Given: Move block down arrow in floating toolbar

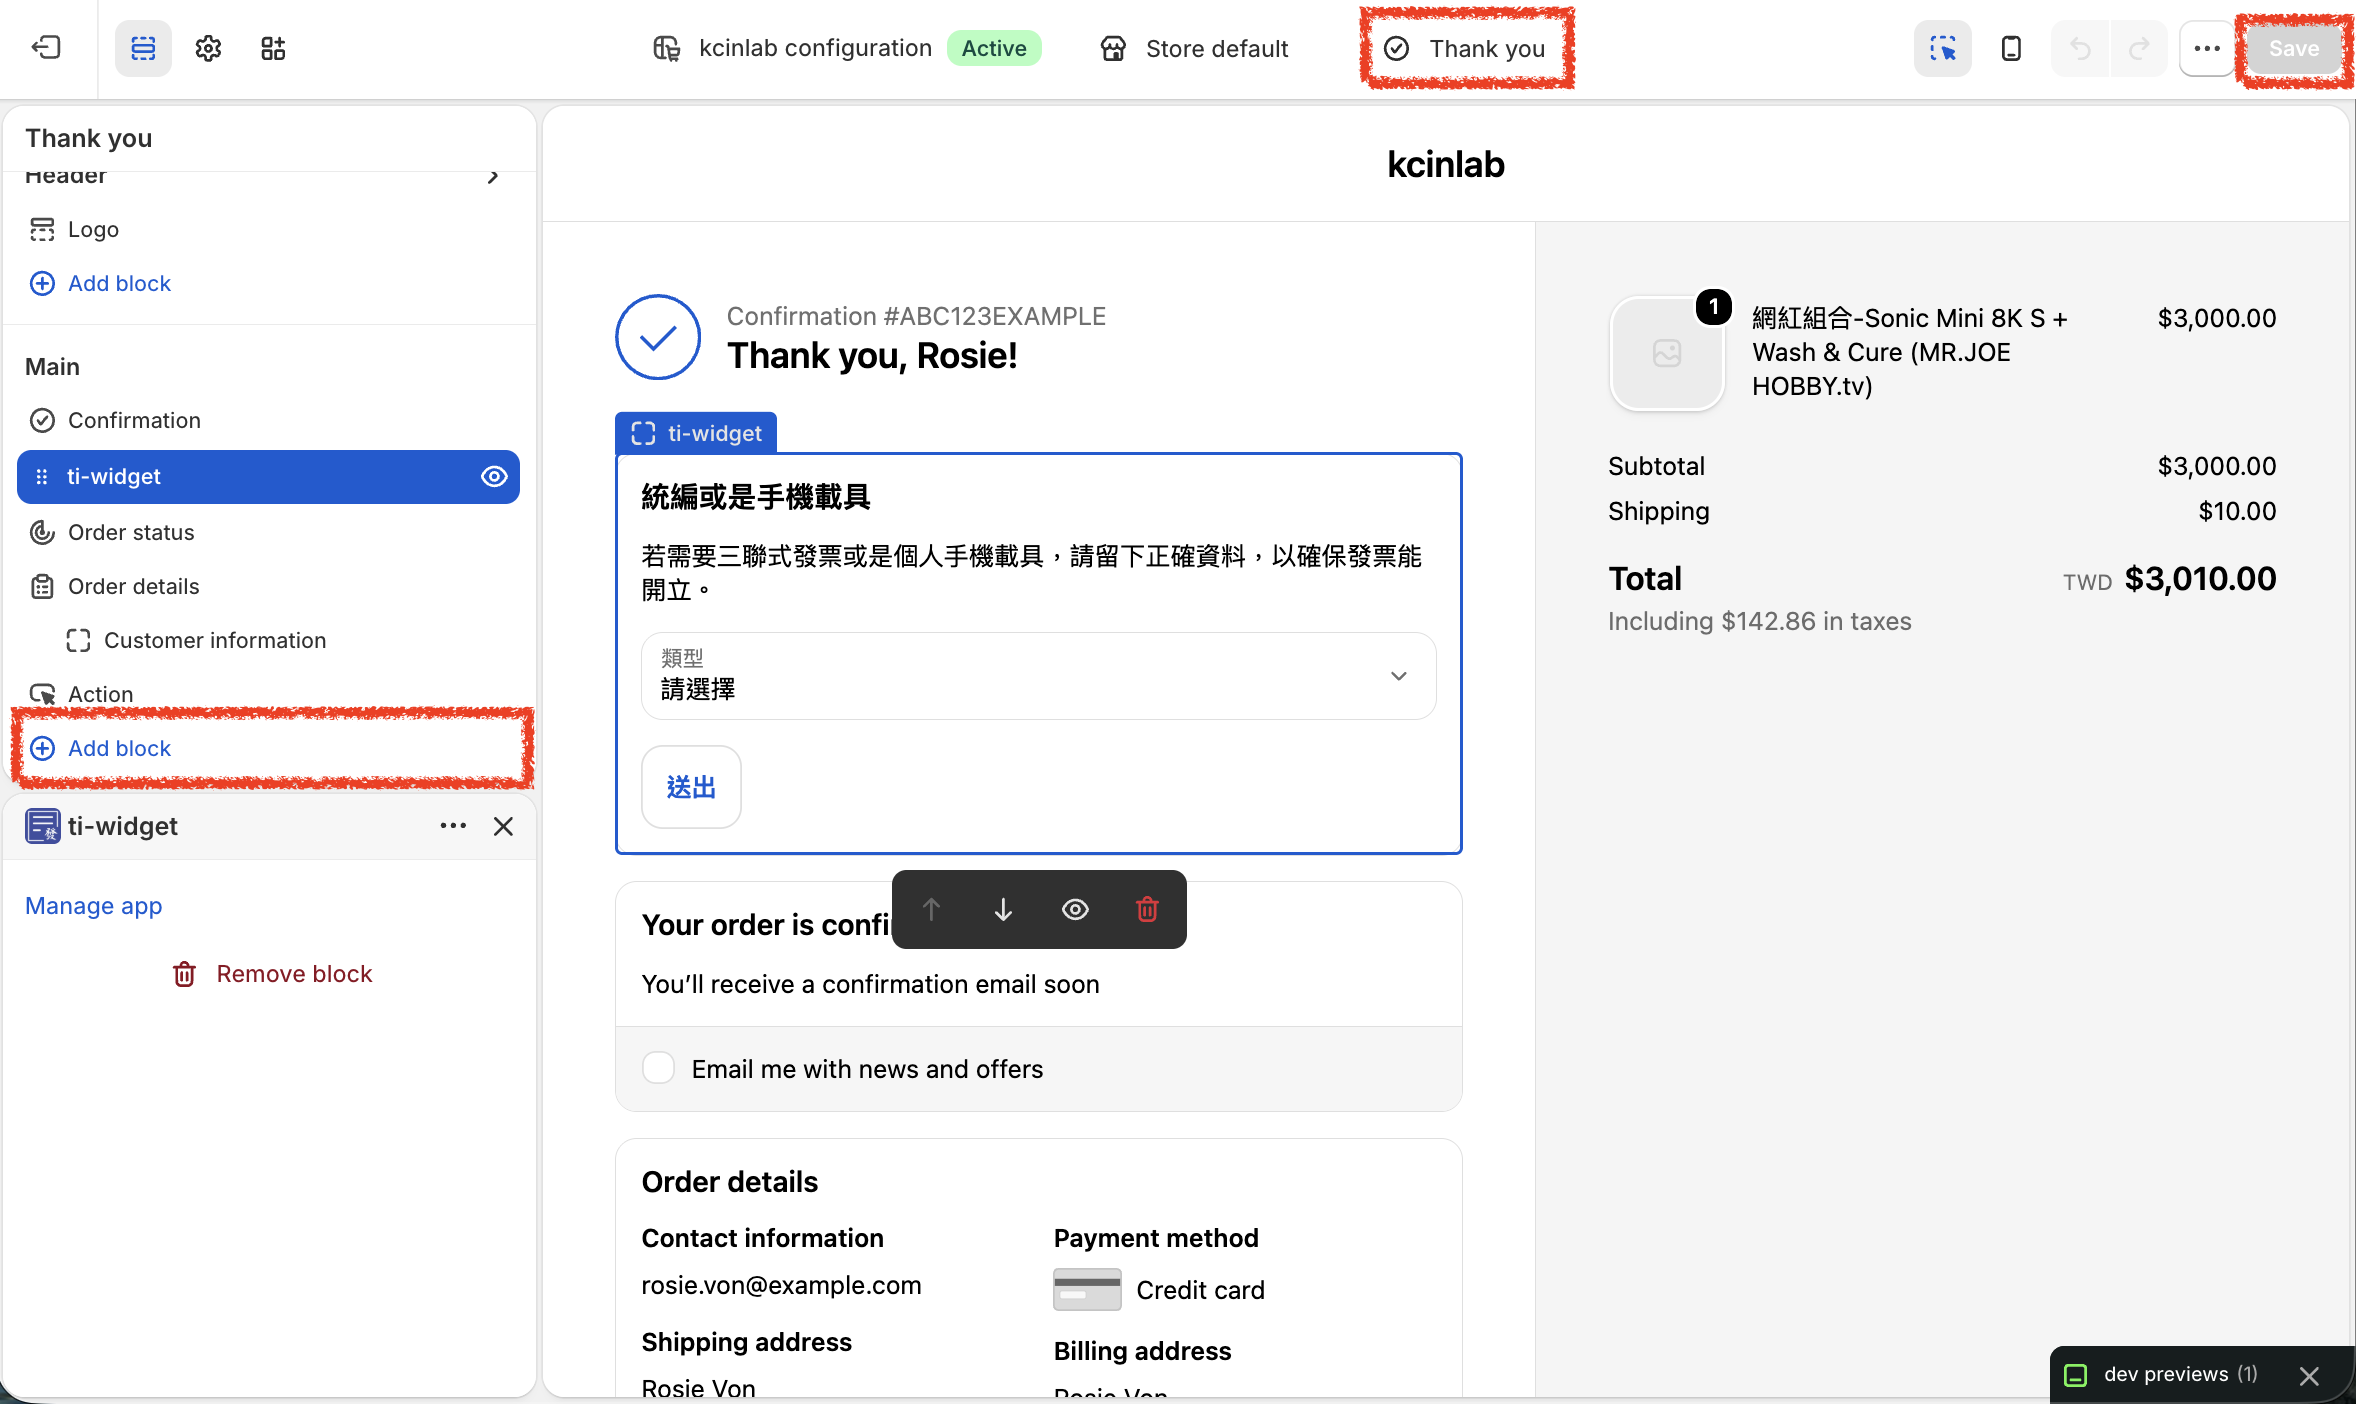Looking at the screenshot, I should coord(1003,909).
